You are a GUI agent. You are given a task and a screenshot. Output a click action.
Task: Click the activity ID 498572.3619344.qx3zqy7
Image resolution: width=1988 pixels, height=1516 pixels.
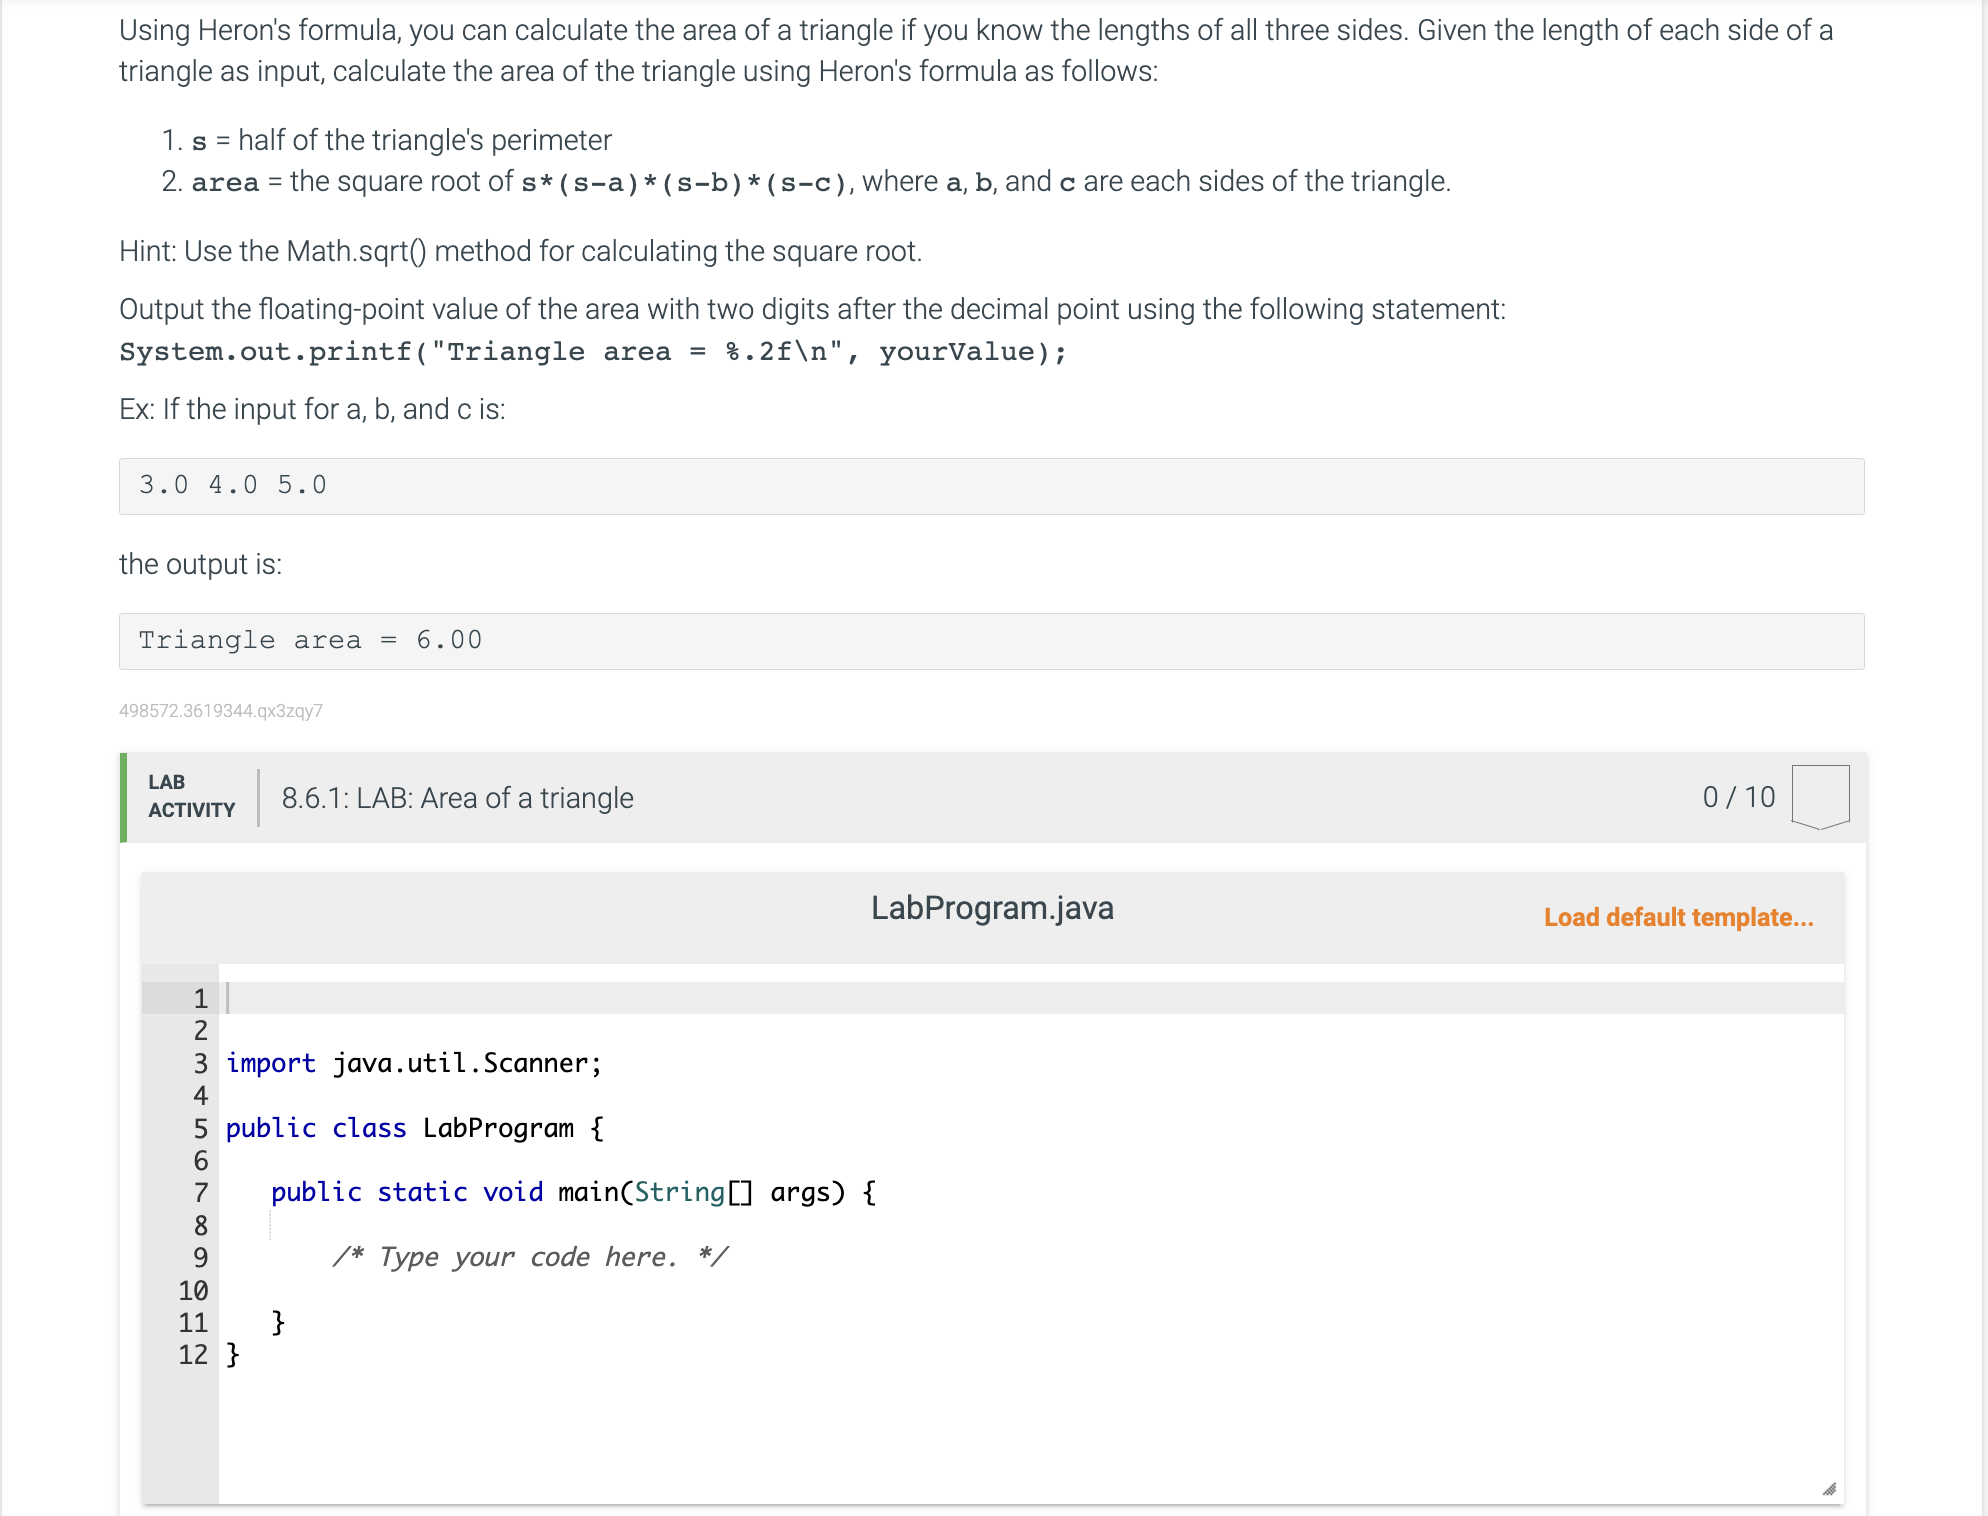tap(221, 711)
